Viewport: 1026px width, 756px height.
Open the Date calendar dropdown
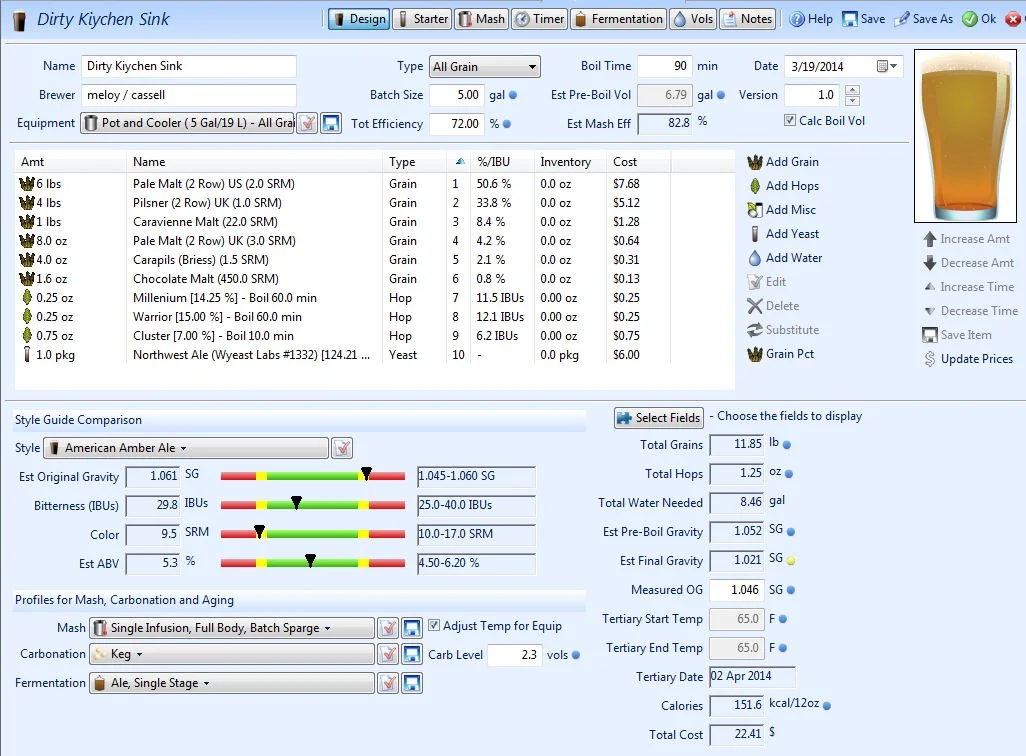888,66
